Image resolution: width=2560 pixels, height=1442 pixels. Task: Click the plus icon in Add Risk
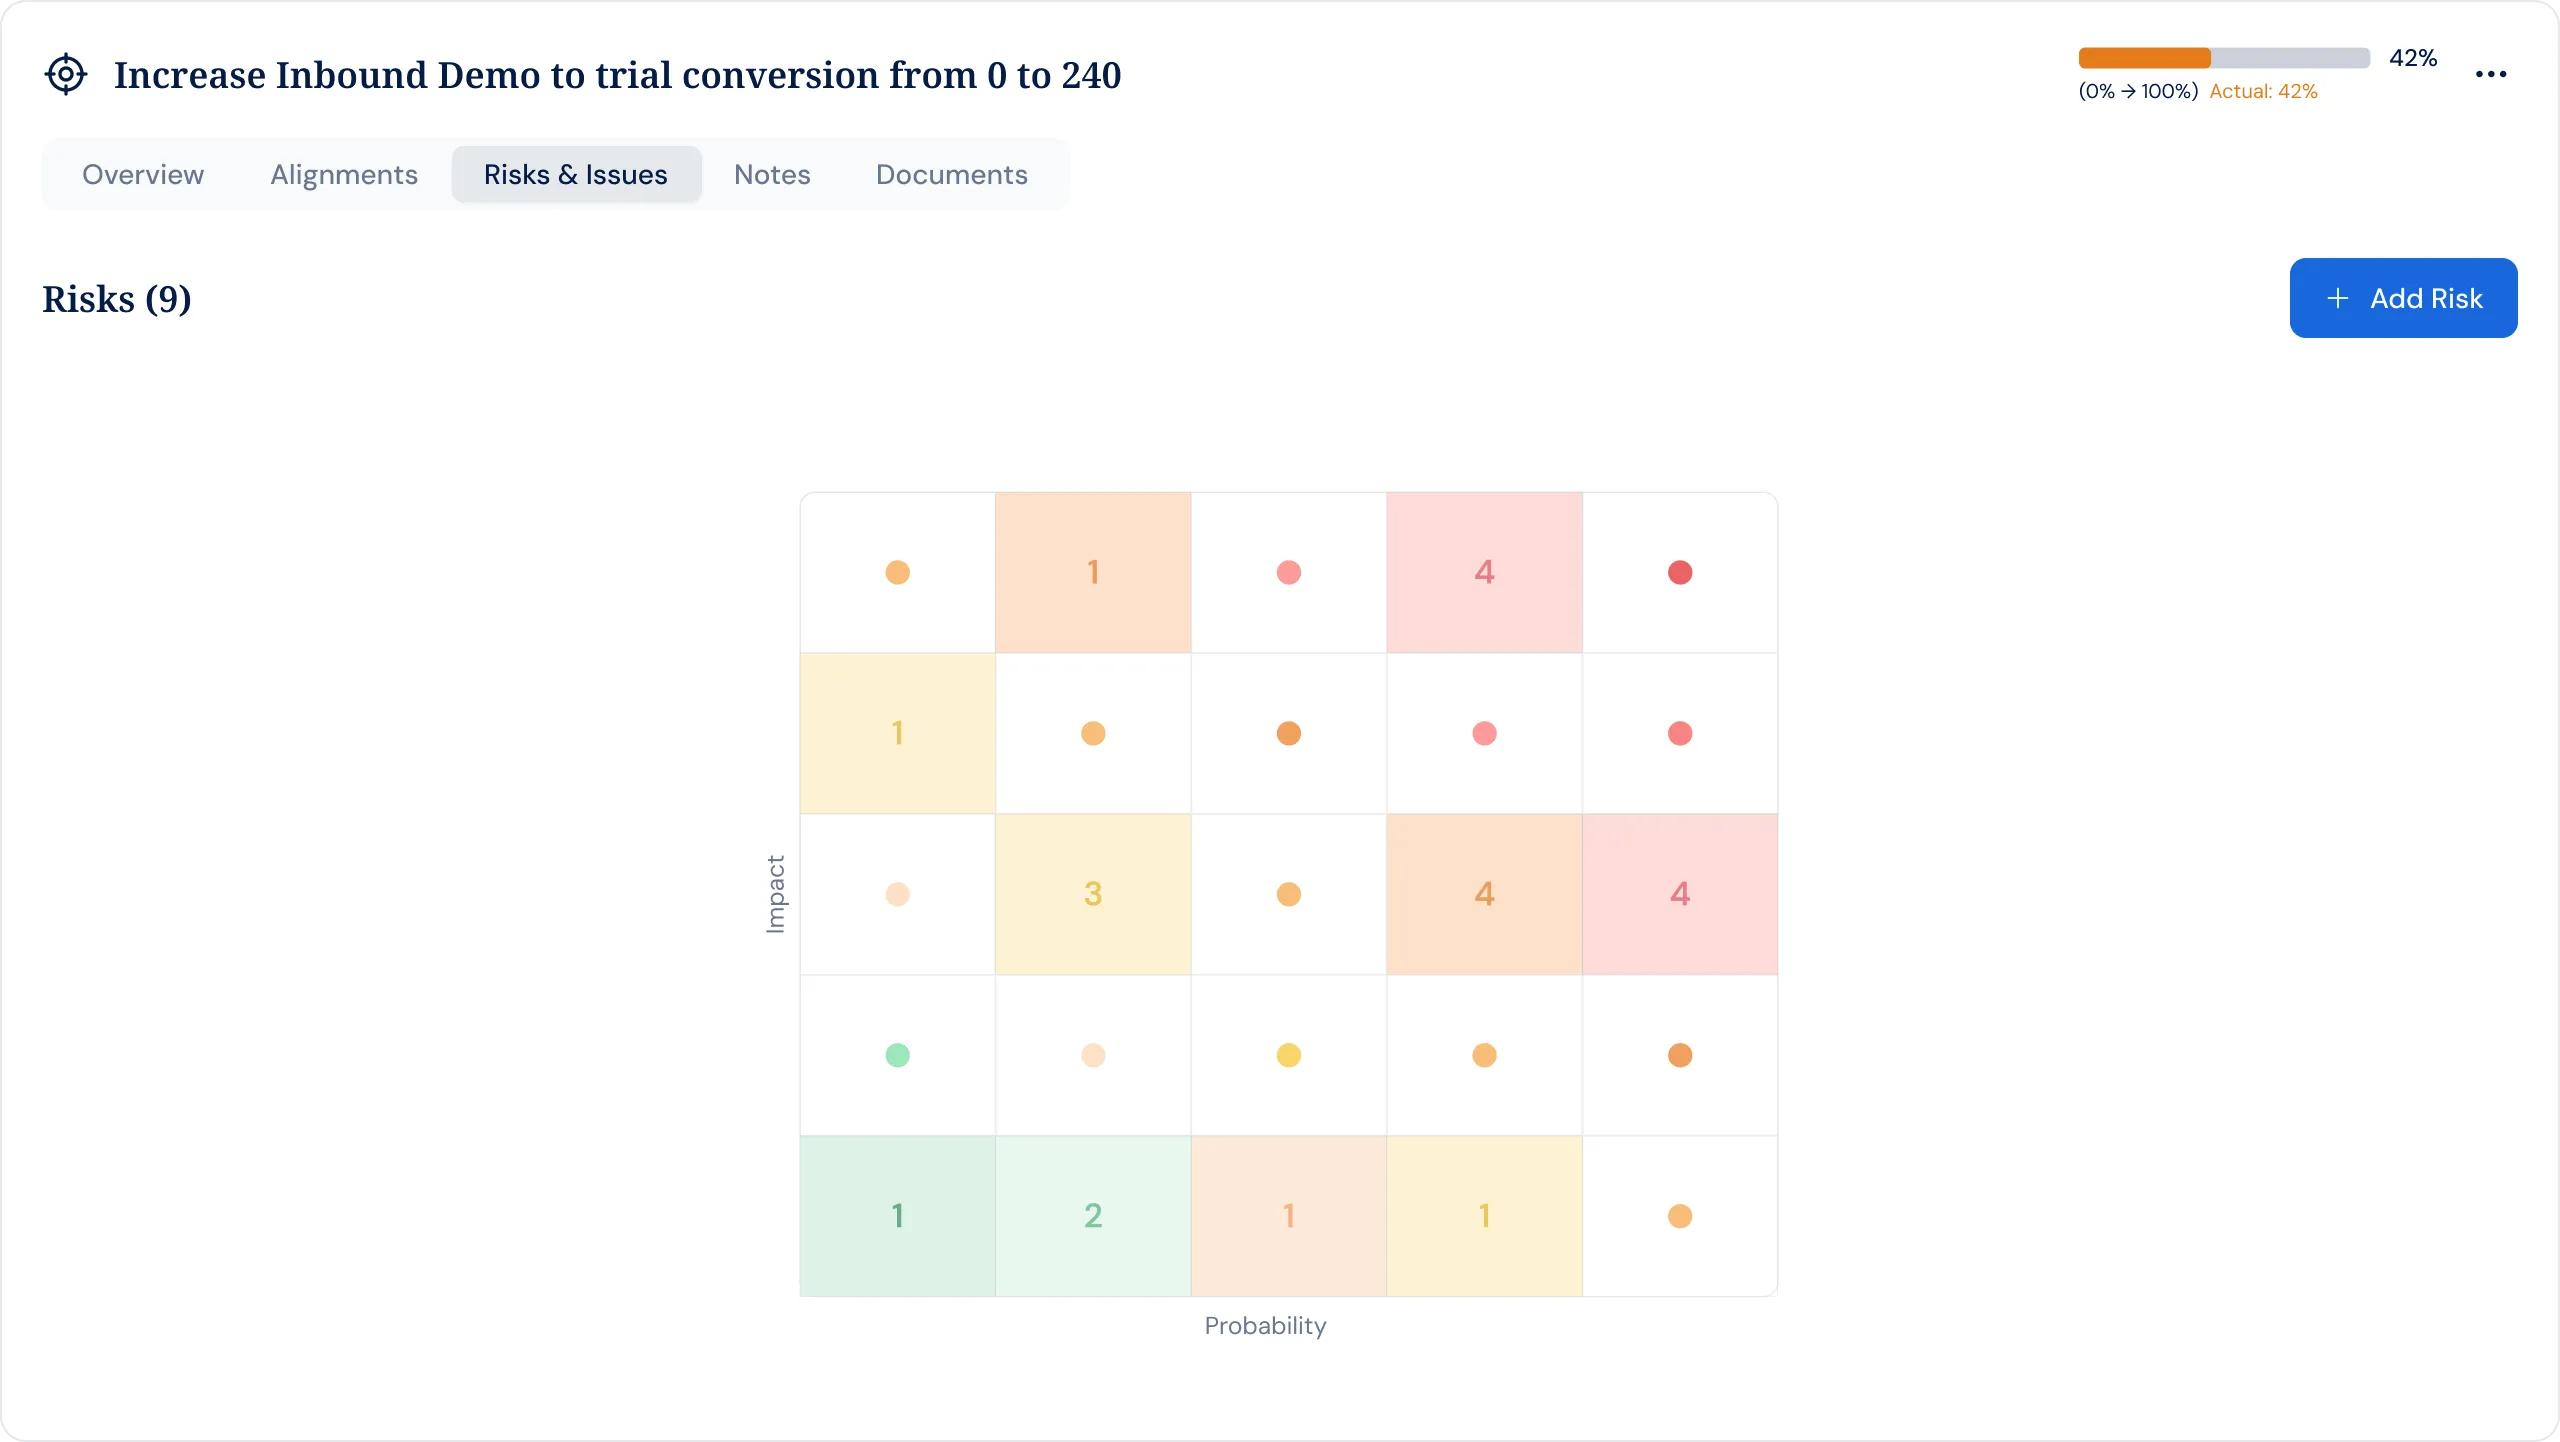click(x=2337, y=298)
